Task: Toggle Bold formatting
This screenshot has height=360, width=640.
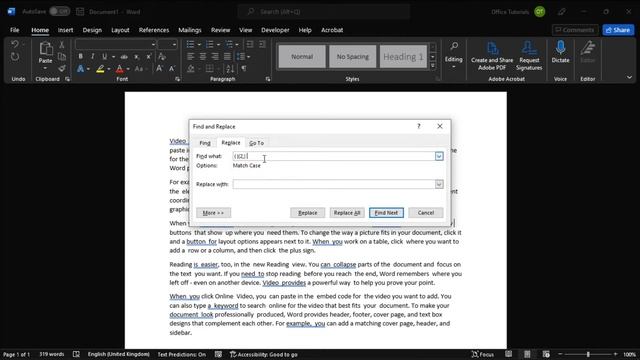Action: click(x=80, y=56)
